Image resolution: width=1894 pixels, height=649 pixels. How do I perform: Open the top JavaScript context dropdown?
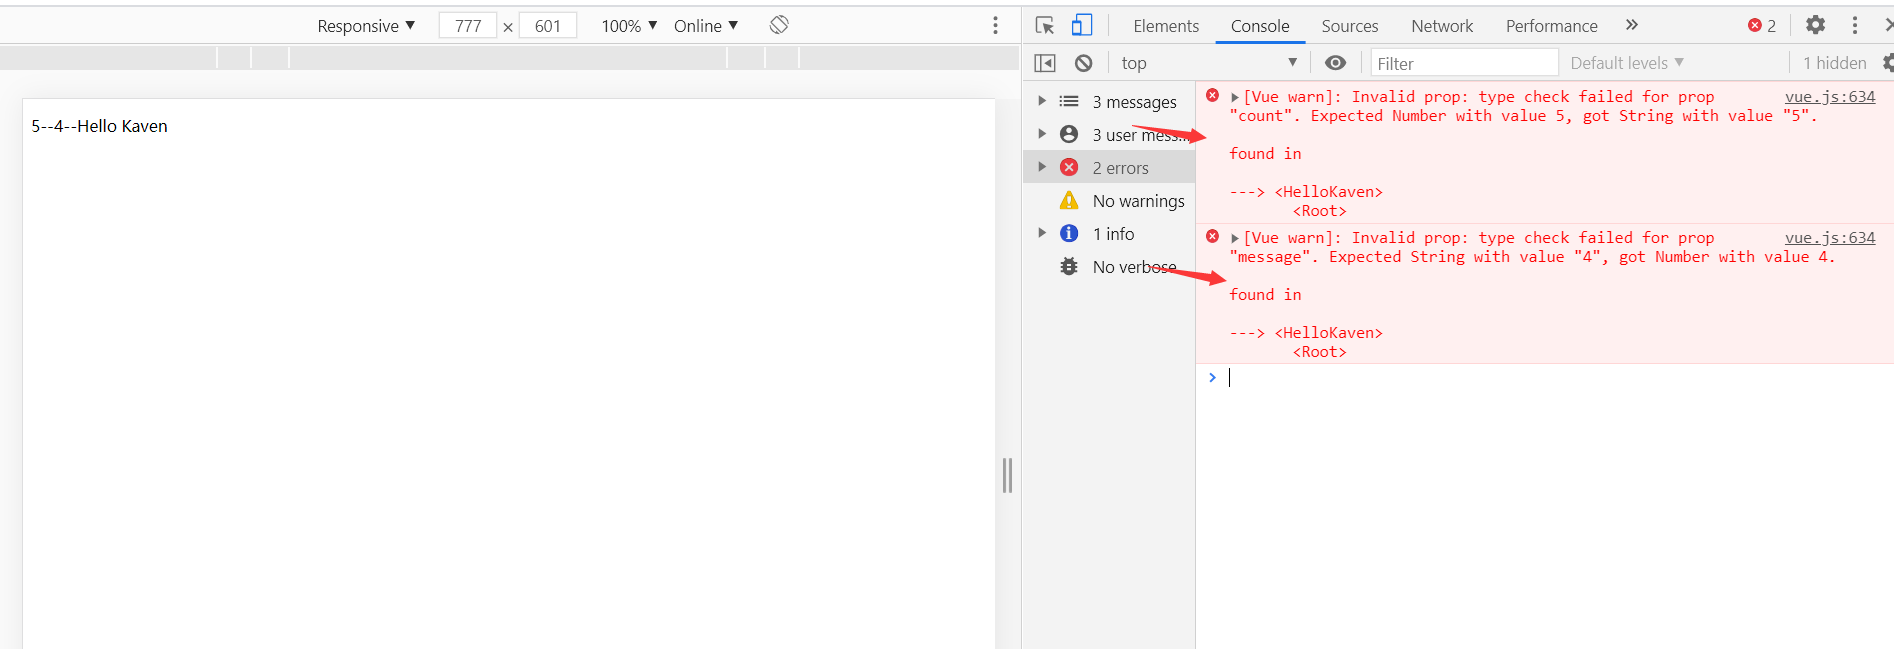(x=1208, y=63)
